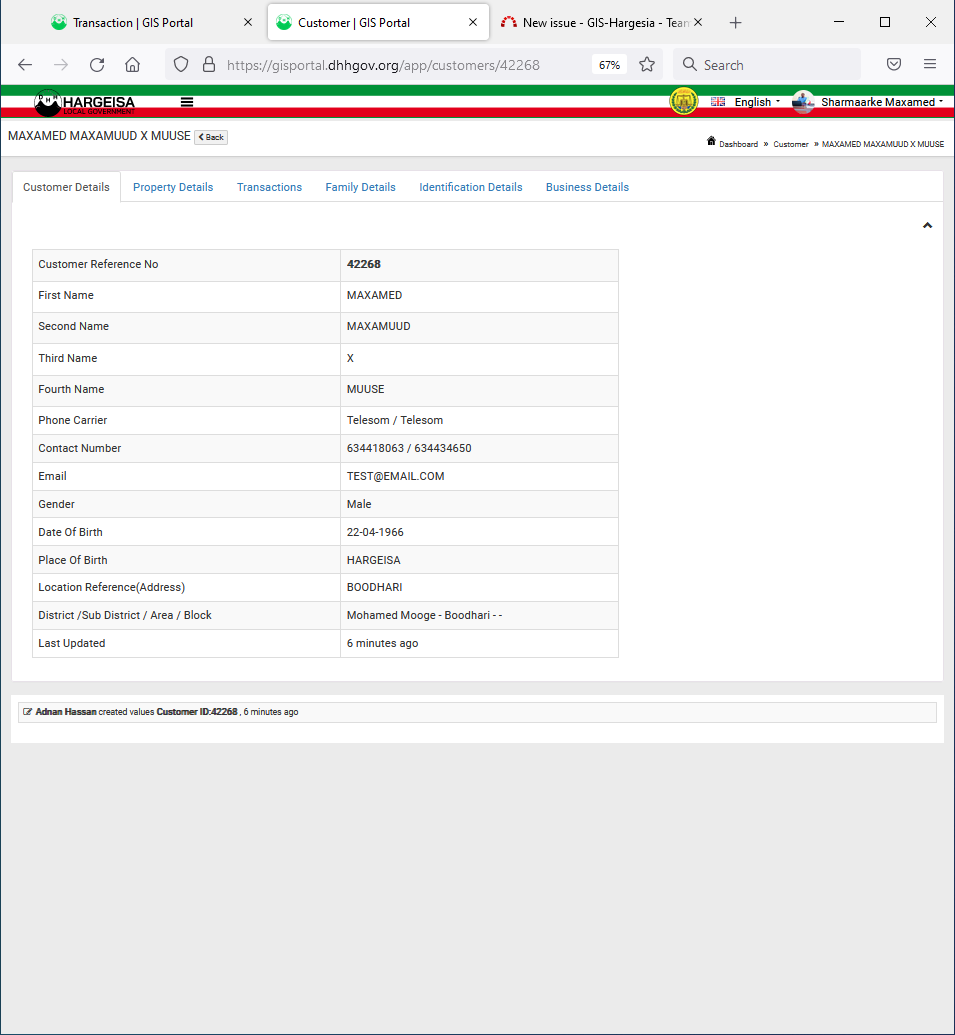955x1035 pixels.
Task: Open the Identification Details tab
Action: [471, 187]
